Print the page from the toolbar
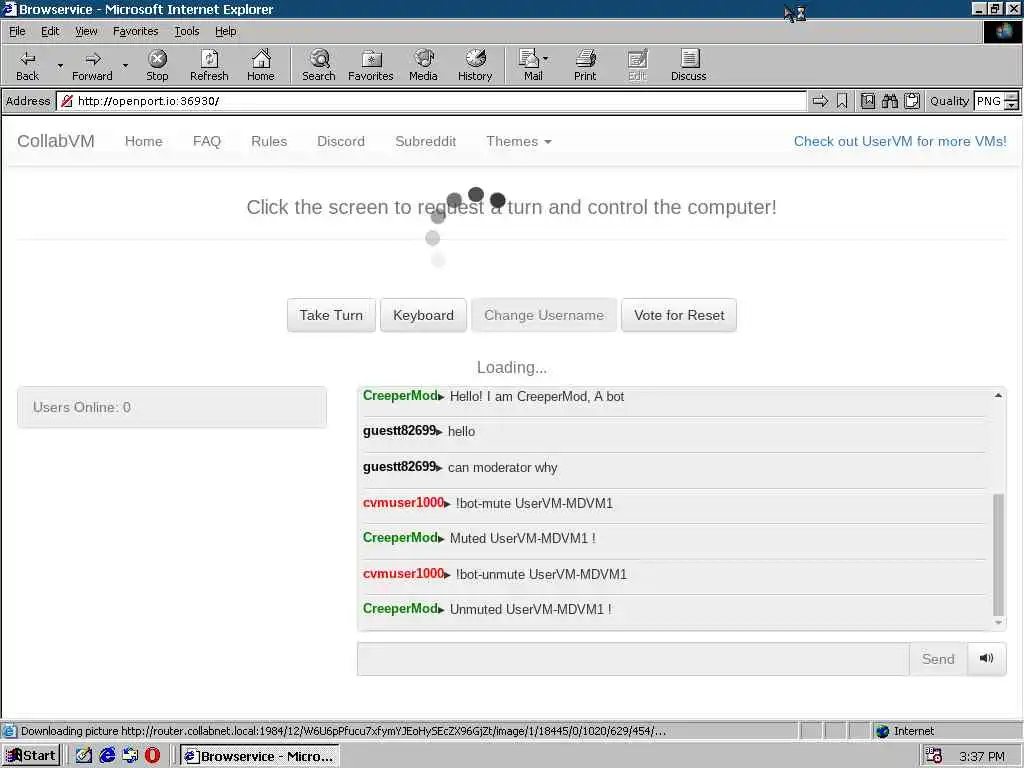This screenshot has height=768, width=1024. [x=585, y=65]
